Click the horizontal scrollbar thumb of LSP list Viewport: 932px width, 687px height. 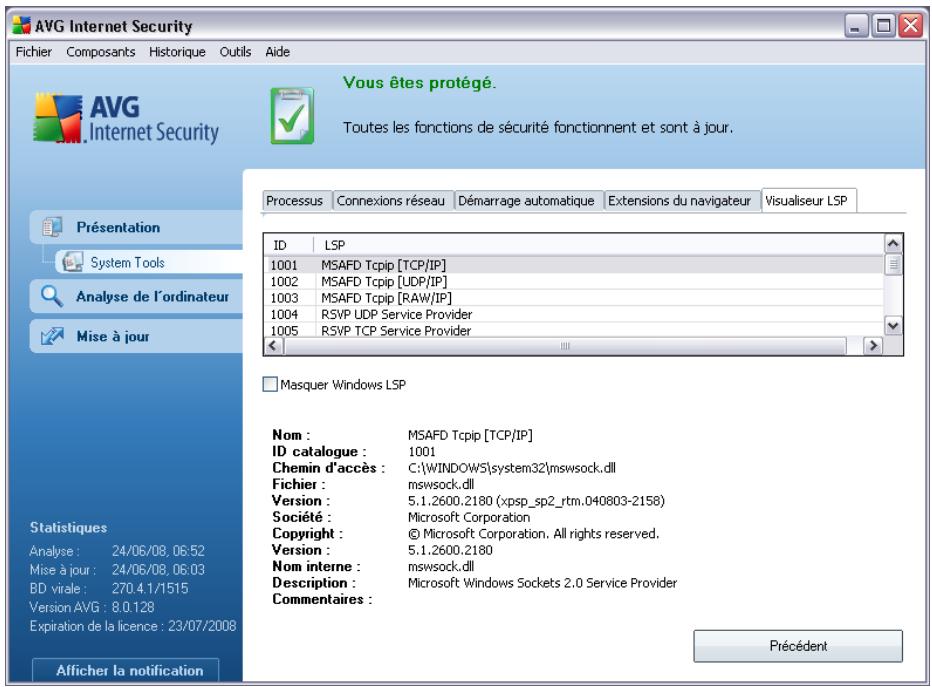click(565, 345)
